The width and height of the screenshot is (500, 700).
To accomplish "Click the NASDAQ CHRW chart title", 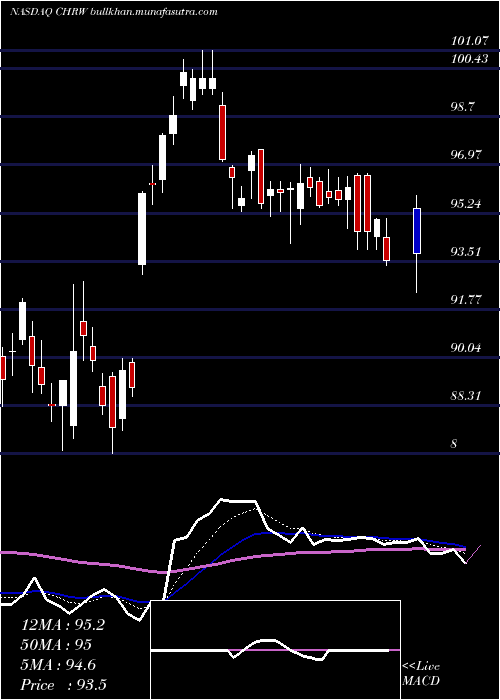I will pos(49,12).
